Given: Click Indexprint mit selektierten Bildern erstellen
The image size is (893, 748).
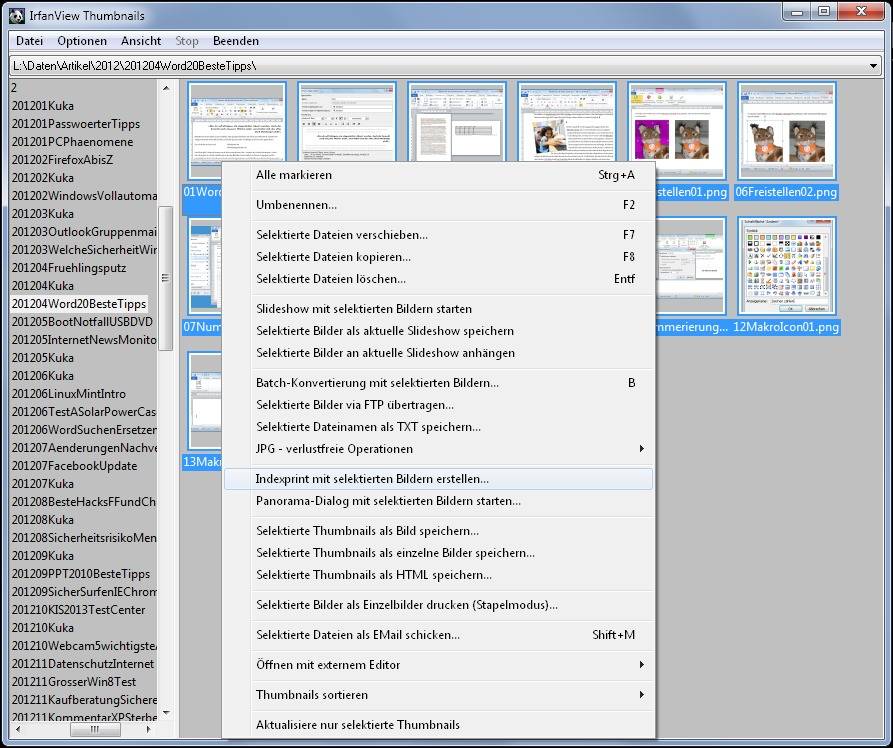Looking at the screenshot, I should point(439,479).
